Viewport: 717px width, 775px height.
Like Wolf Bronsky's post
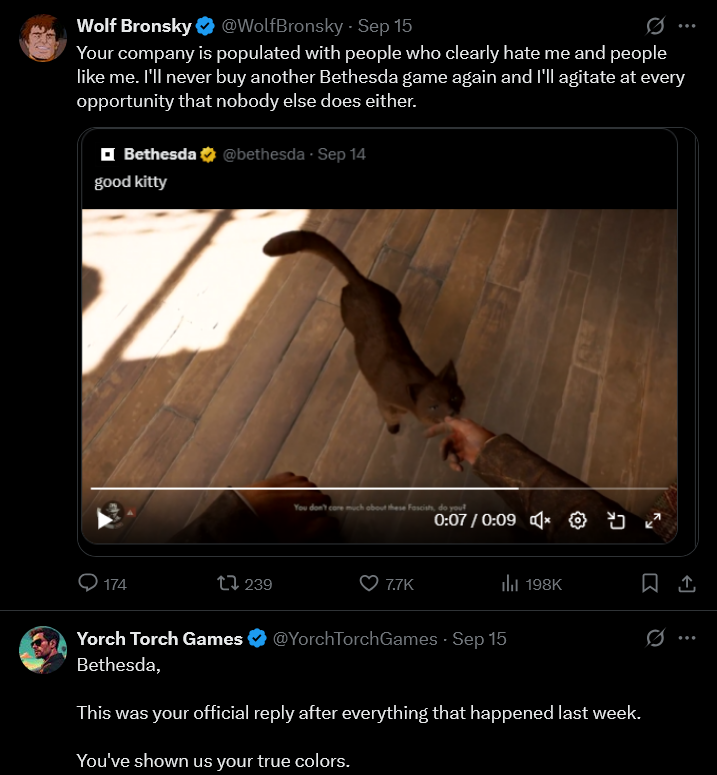369,583
